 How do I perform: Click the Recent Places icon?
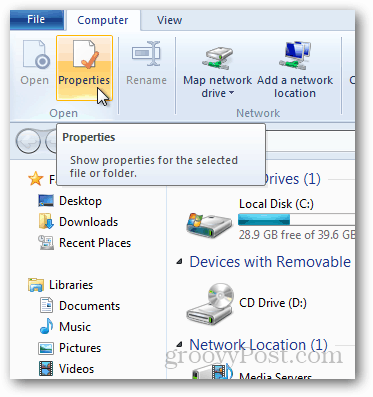tap(46, 243)
